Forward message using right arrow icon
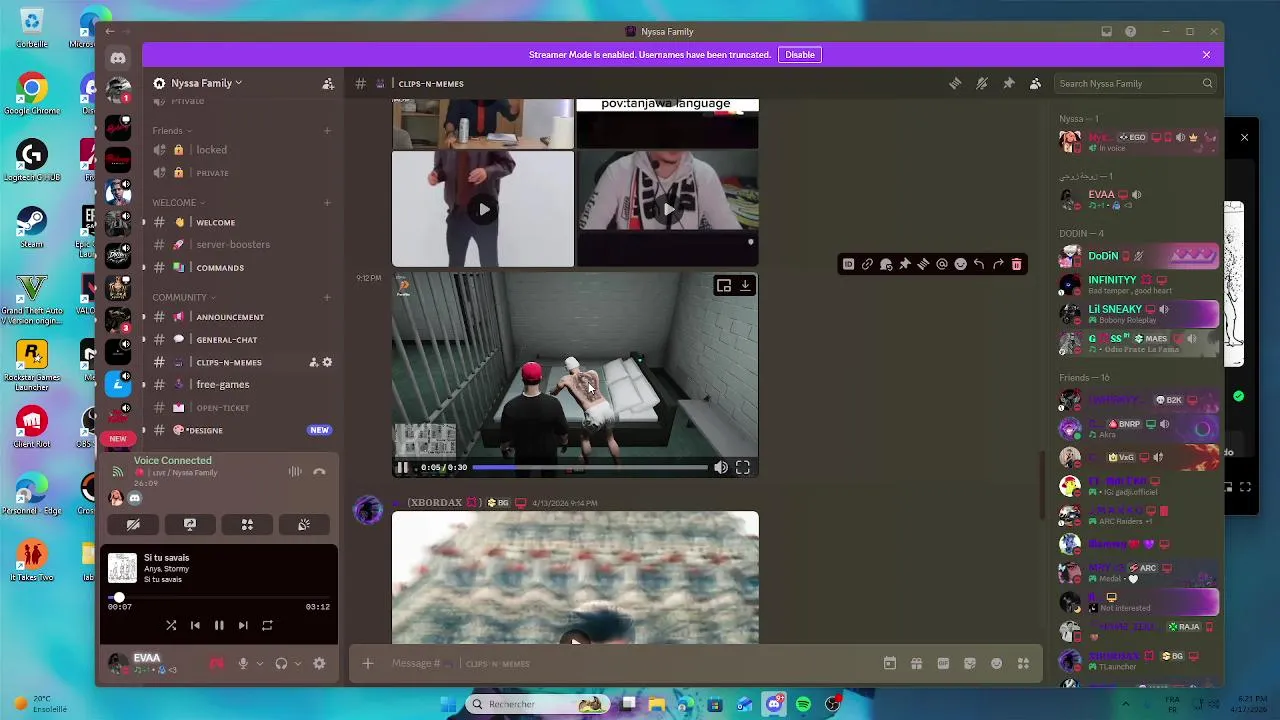This screenshot has height=720, width=1280. 998,264
